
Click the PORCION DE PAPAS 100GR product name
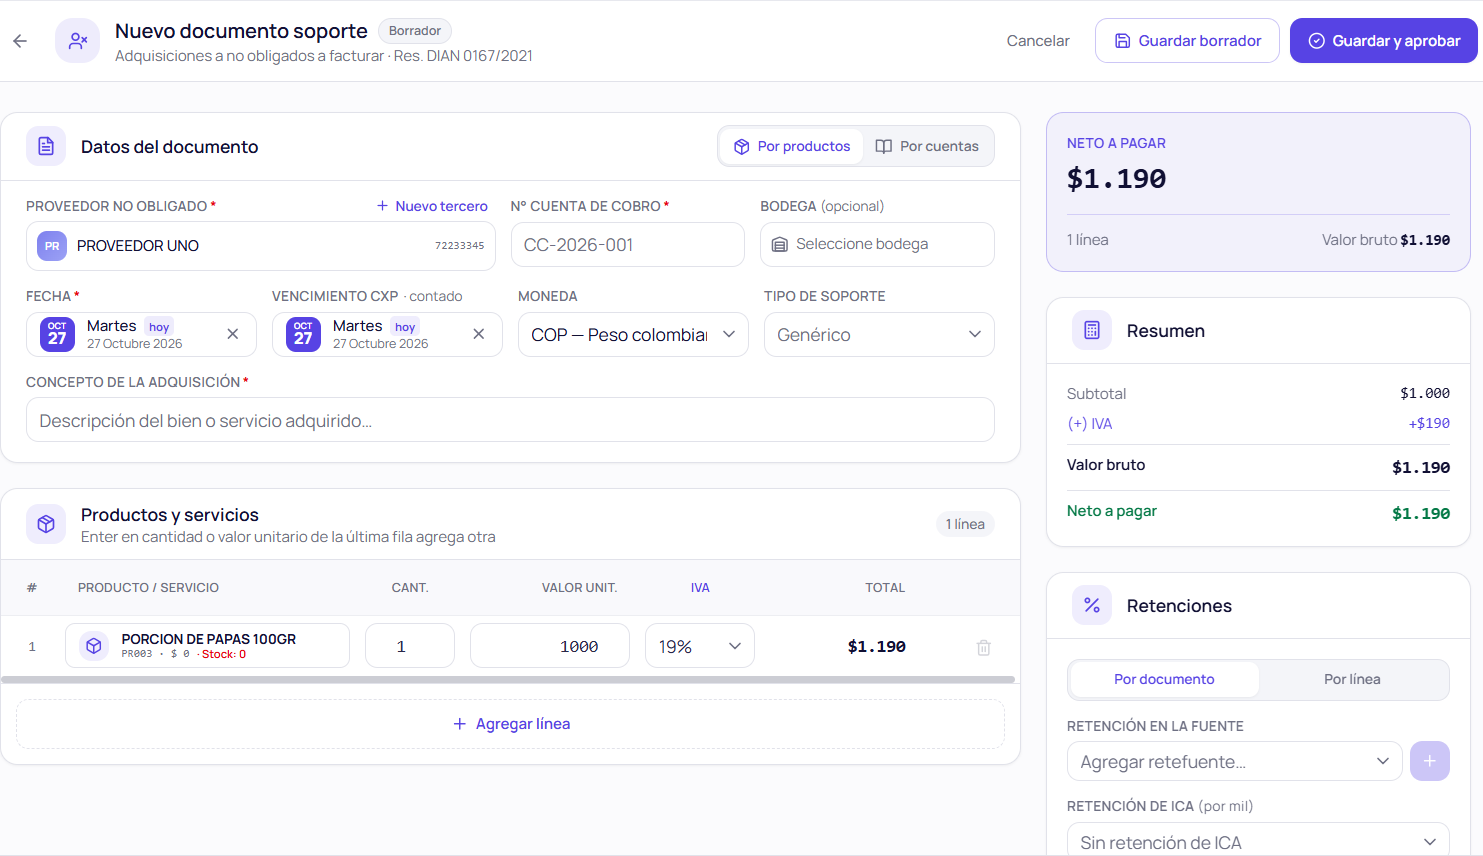click(209, 639)
